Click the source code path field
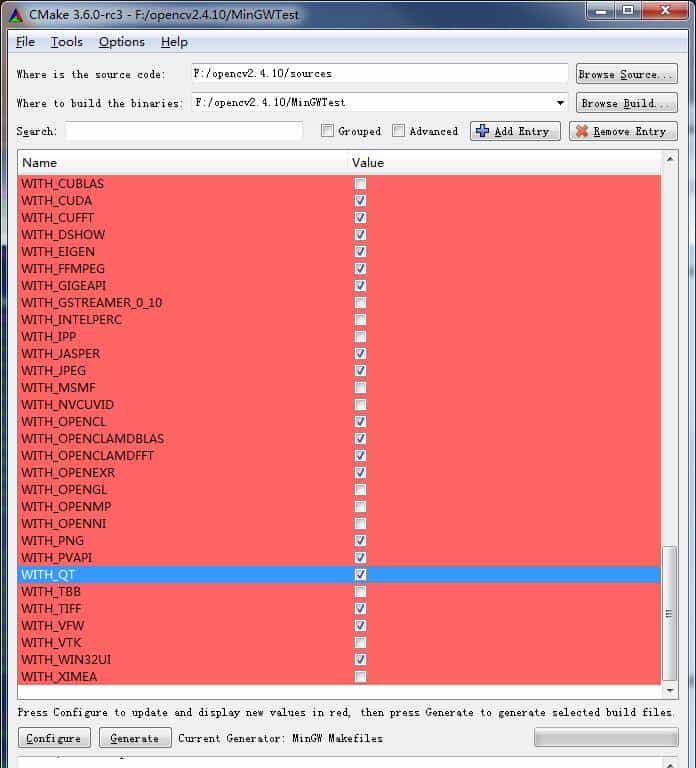The image size is (696, 768). [379, 73]
